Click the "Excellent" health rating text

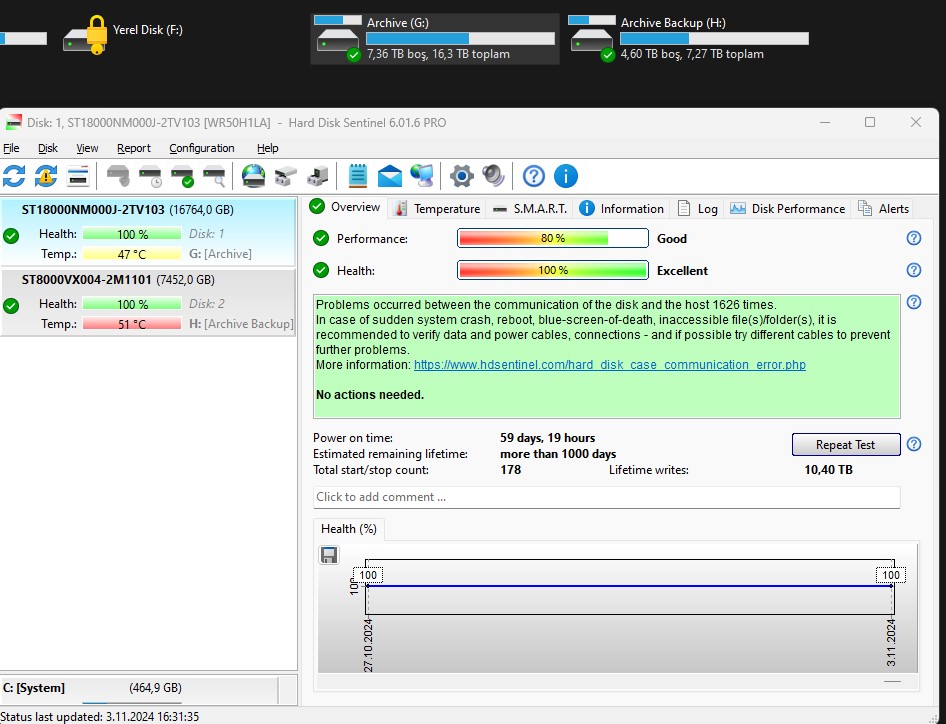(682, 270)
